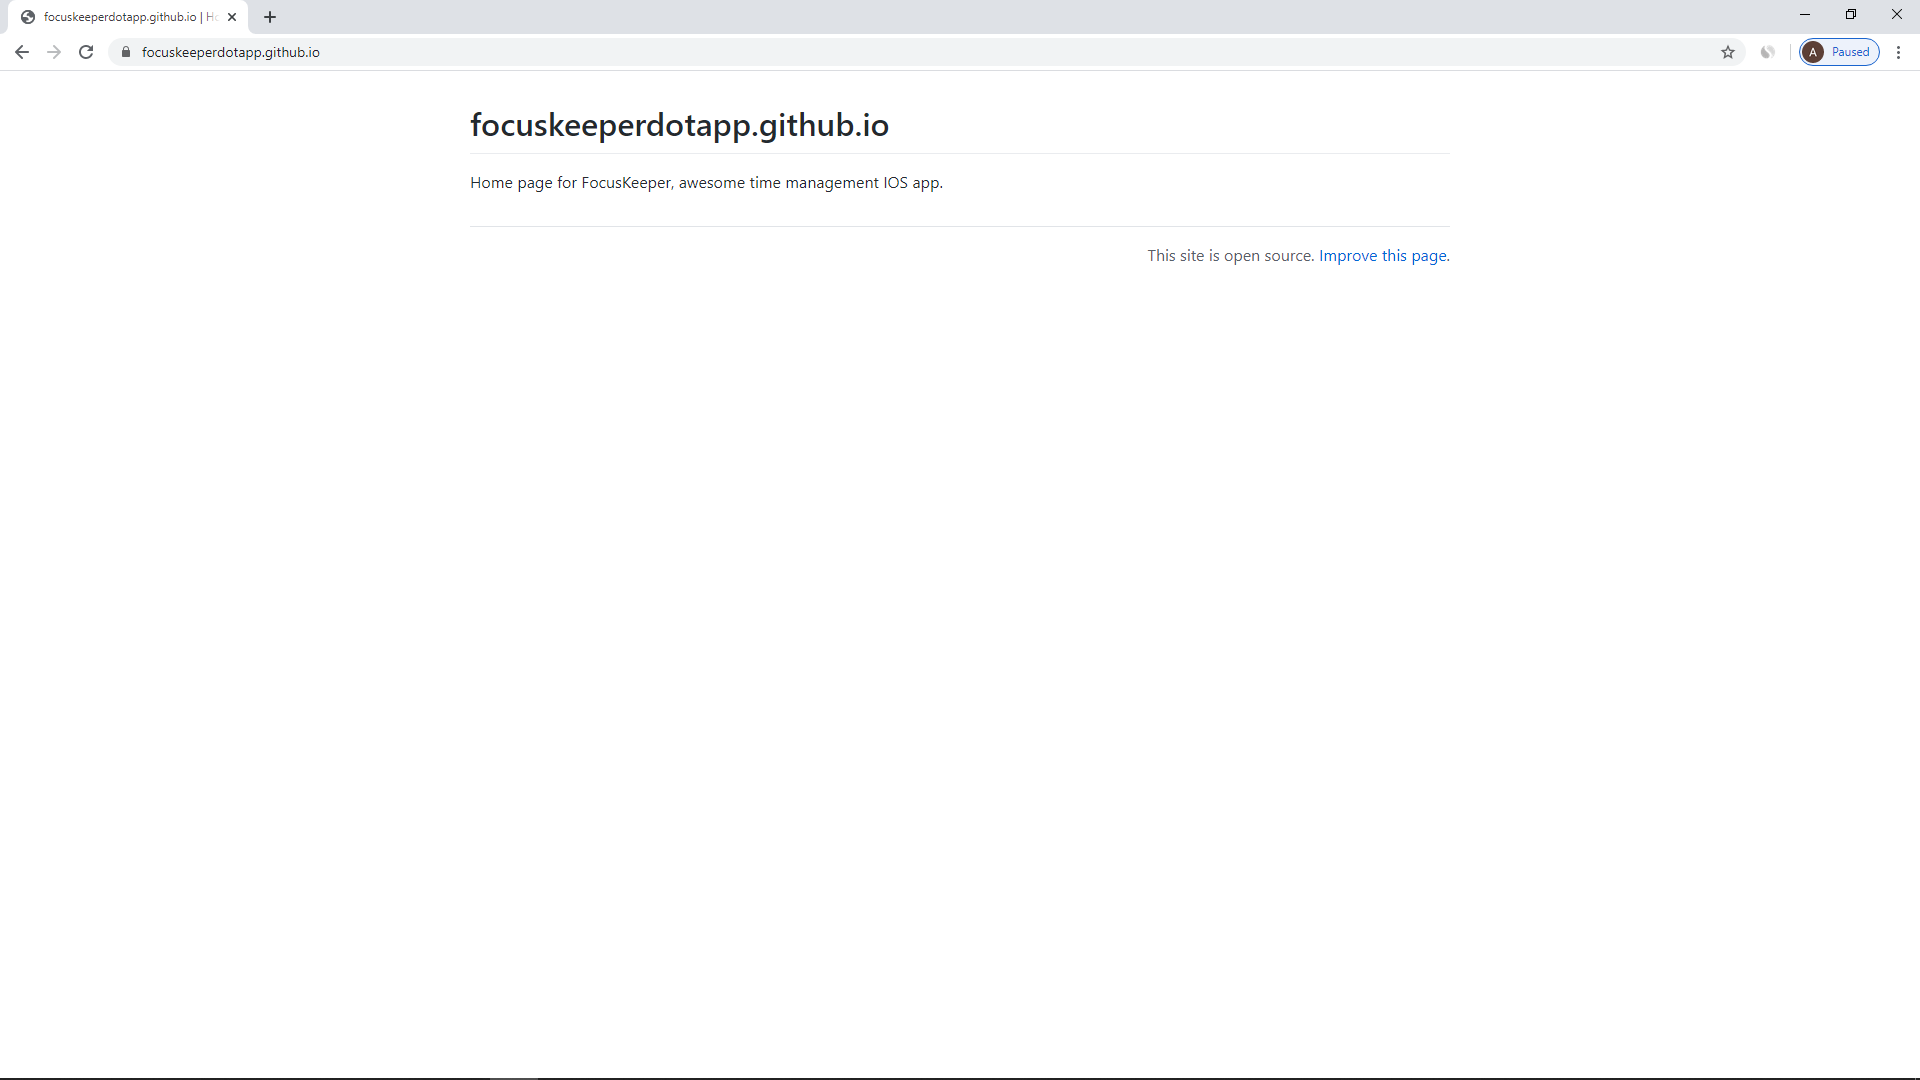Close the Chrome window

1897,14
